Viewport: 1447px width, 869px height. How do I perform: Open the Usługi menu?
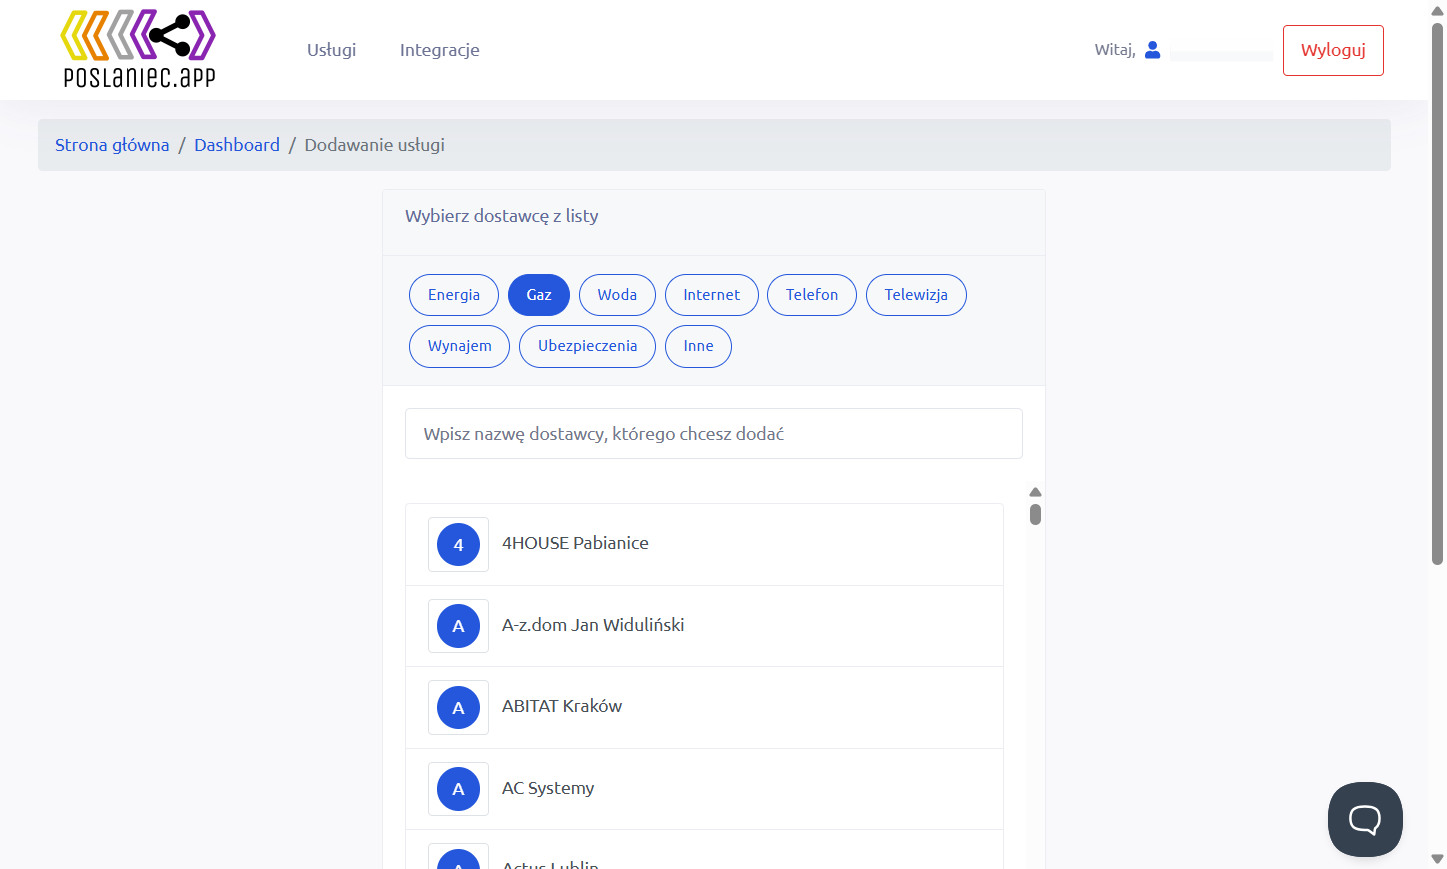pyautogui.click(x=331, y=50)
